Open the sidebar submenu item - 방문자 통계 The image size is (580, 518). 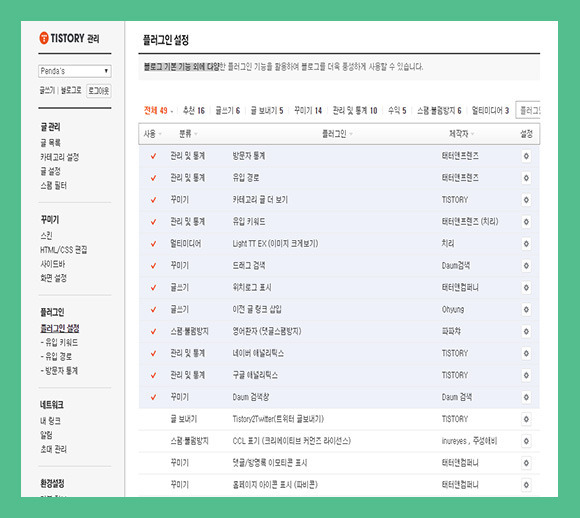(x=59, y=371)
